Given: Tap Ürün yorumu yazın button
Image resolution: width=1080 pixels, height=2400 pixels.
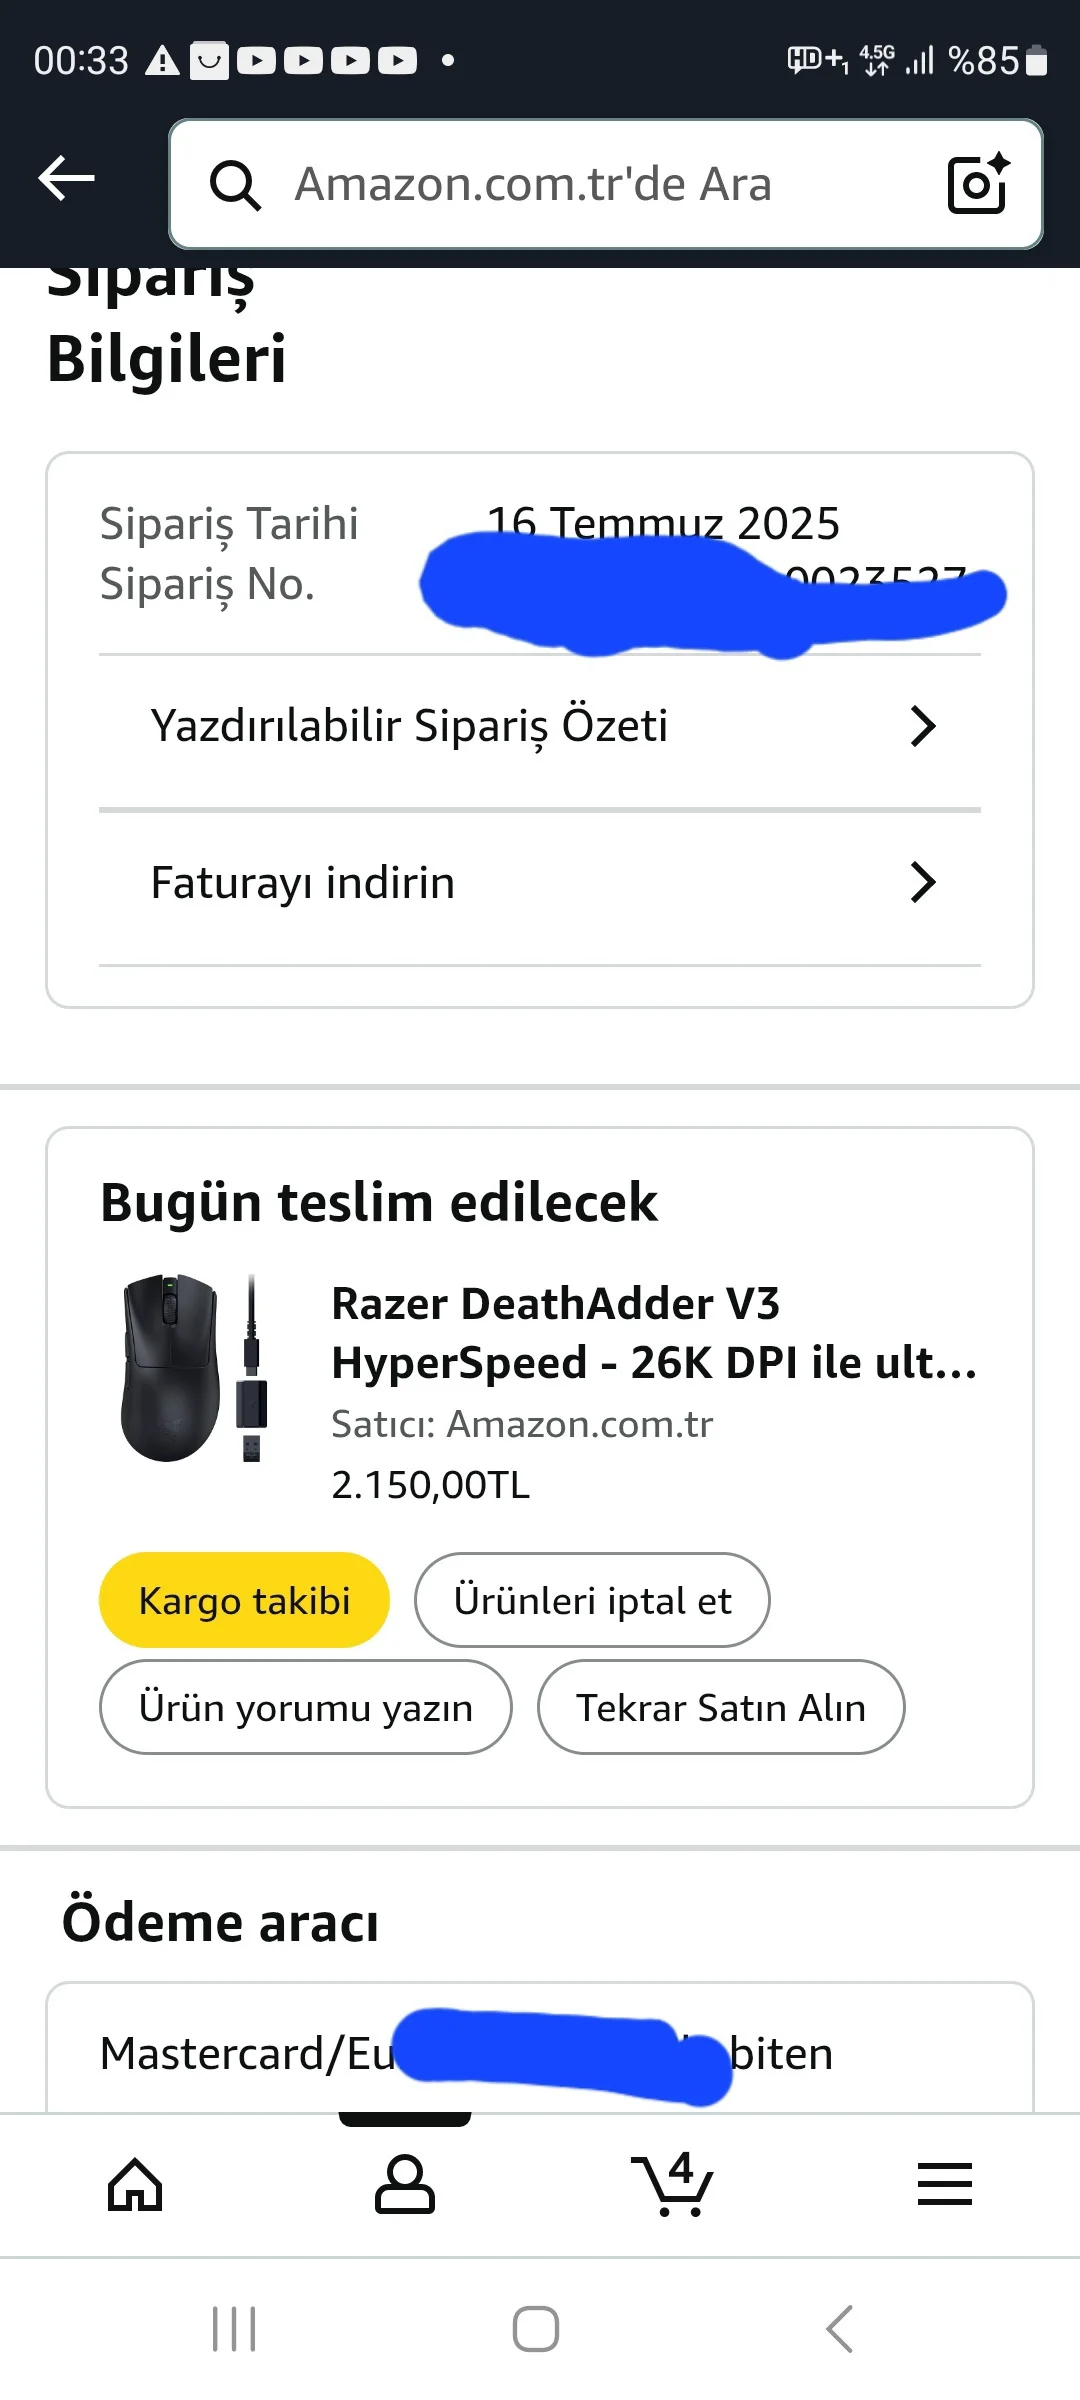Looking at the screenshot, I should 305,1707.
